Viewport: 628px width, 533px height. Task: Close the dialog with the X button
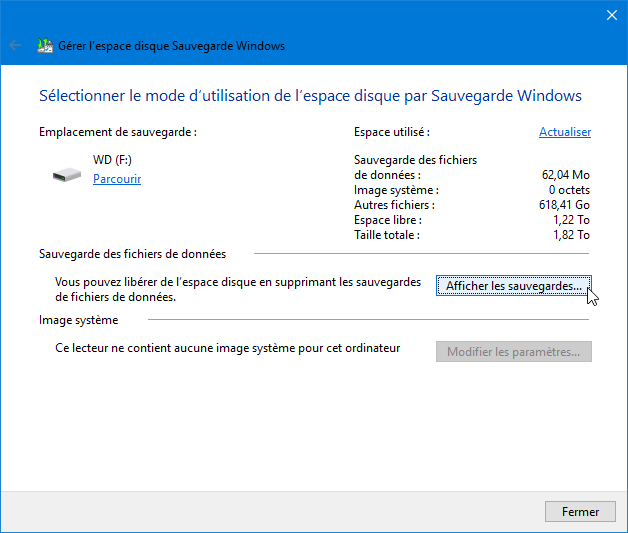coord(612,15)
